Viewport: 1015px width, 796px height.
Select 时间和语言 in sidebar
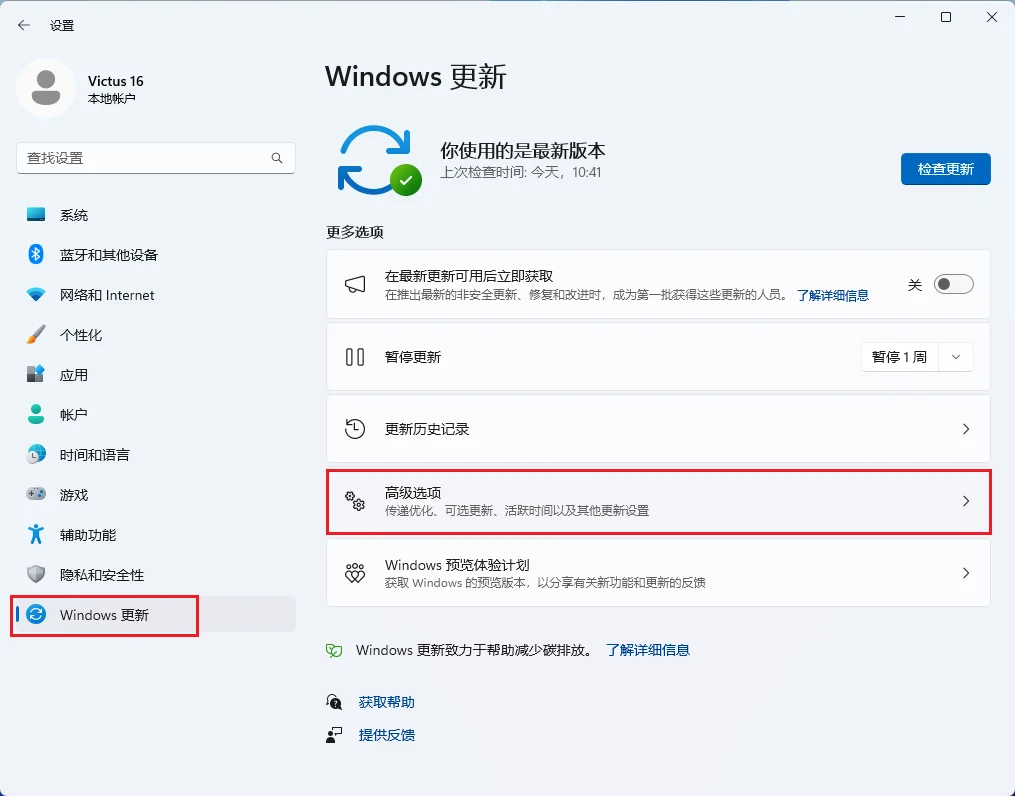(155, 454)
